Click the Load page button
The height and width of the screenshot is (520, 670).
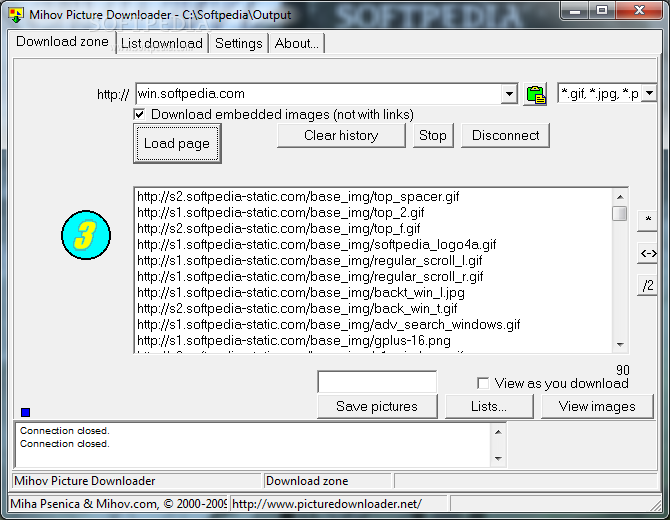(x=177, y=144)
